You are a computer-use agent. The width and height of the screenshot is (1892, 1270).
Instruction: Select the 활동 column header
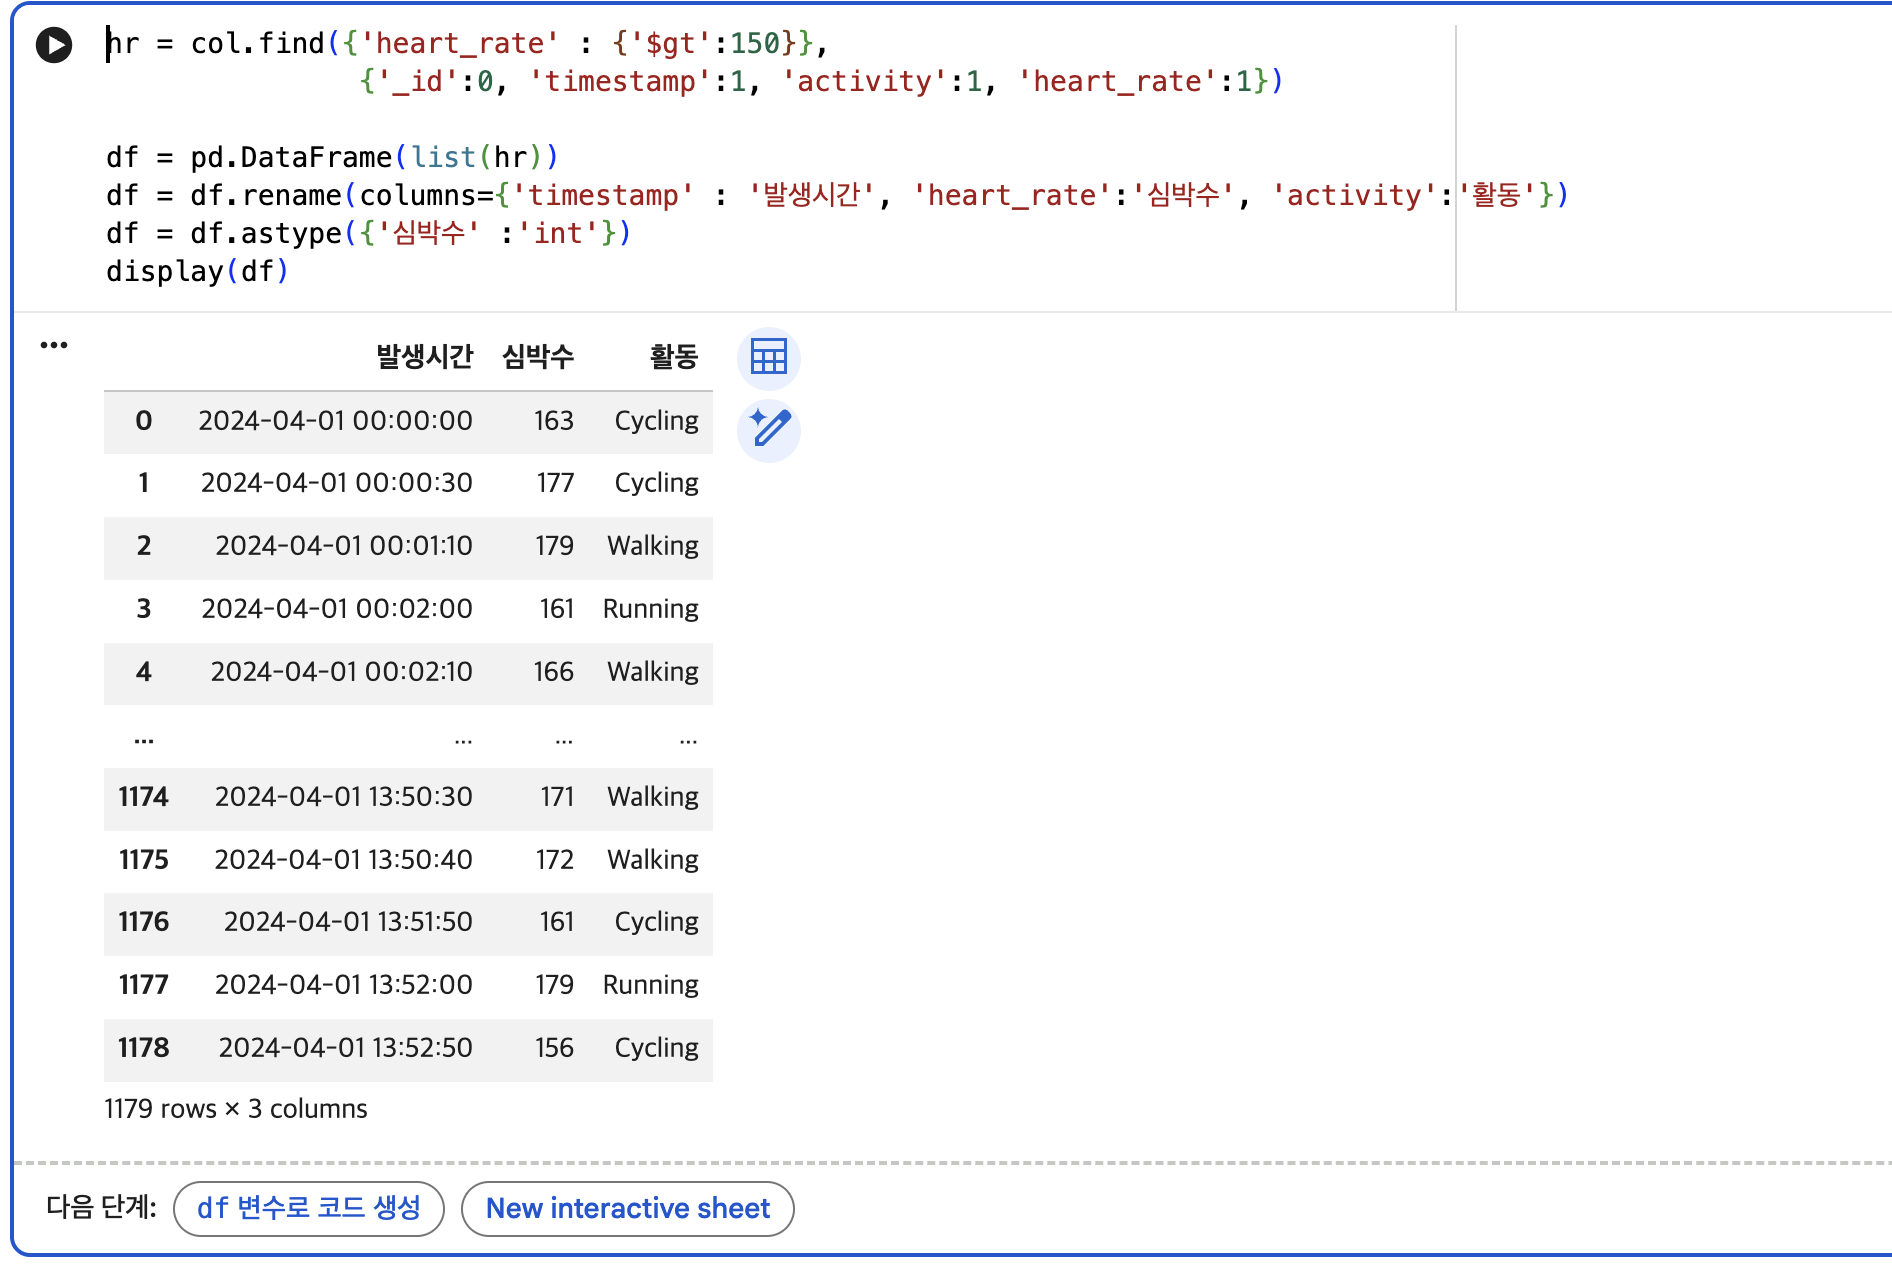674,357
